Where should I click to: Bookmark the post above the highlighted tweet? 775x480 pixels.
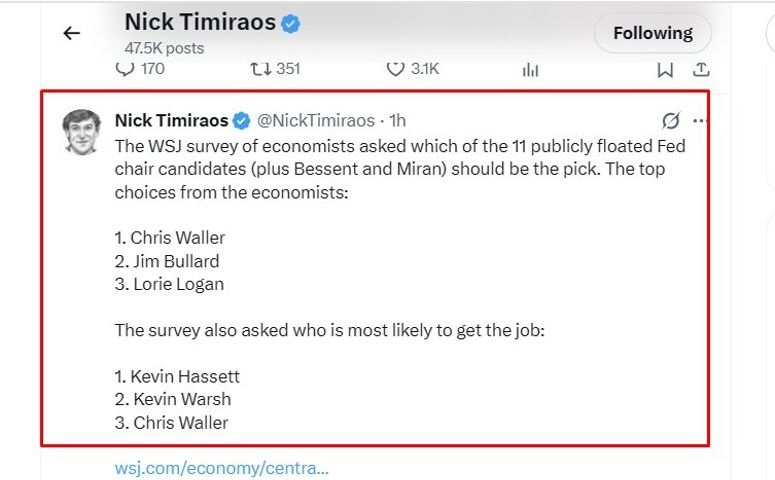665,69
